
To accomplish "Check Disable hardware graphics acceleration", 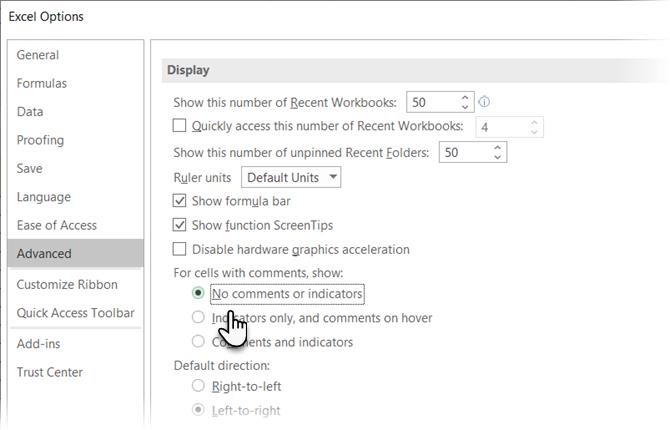I will click(x=180, y=249).
